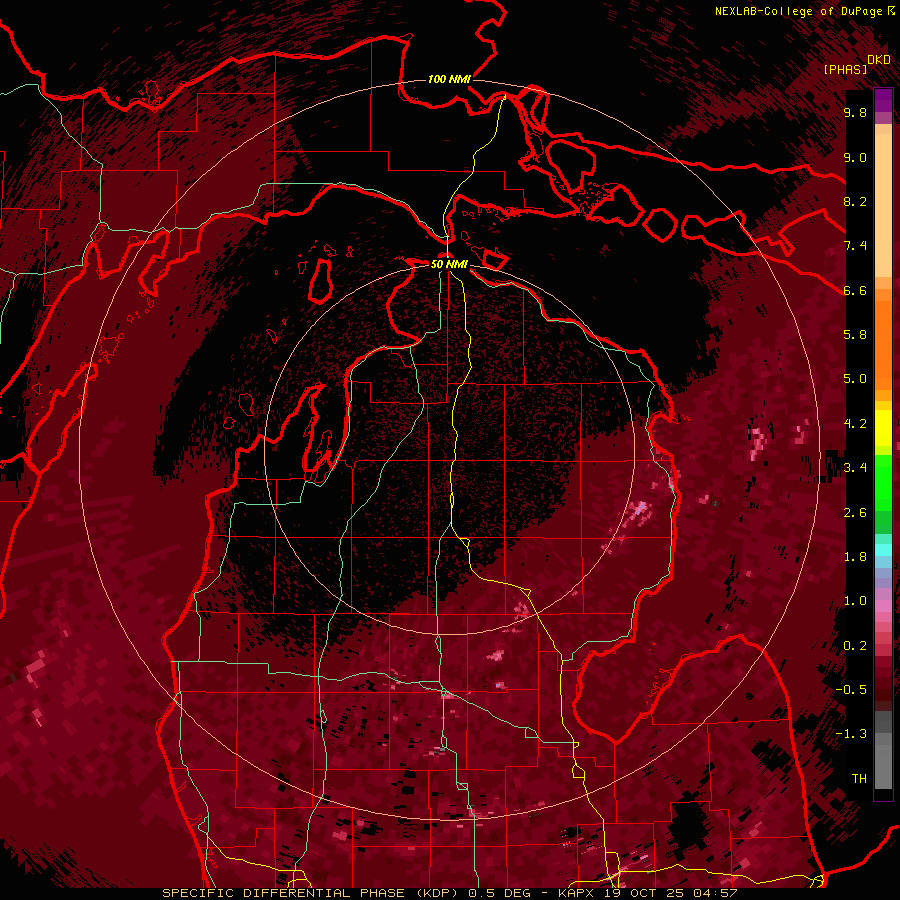Click the yellow band of the color bar
This screenshot has height=900, width=900.
(x=883, y=428)
